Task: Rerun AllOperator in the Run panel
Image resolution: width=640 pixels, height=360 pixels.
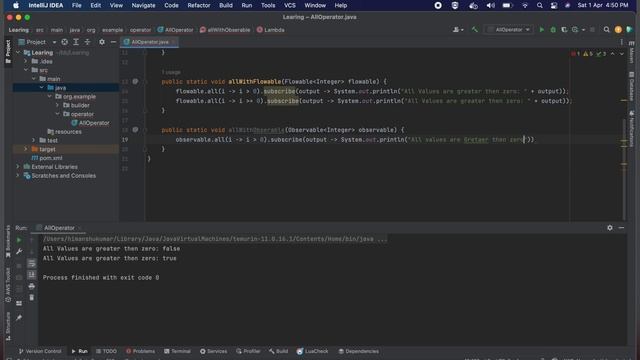Action: coord(19,240)
